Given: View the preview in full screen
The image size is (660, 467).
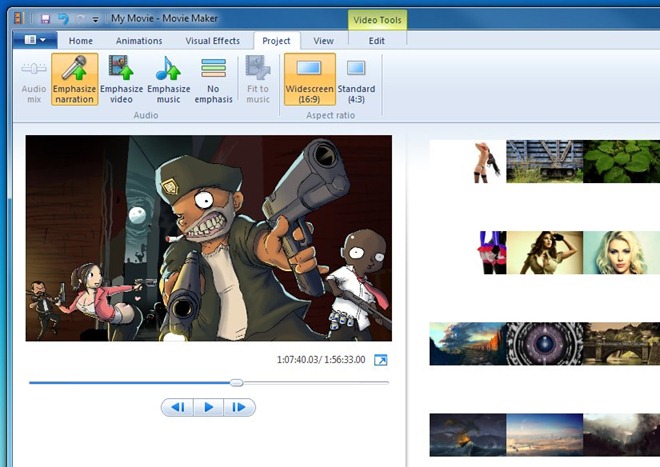Looking at the screenshot, I should [381, 360].
